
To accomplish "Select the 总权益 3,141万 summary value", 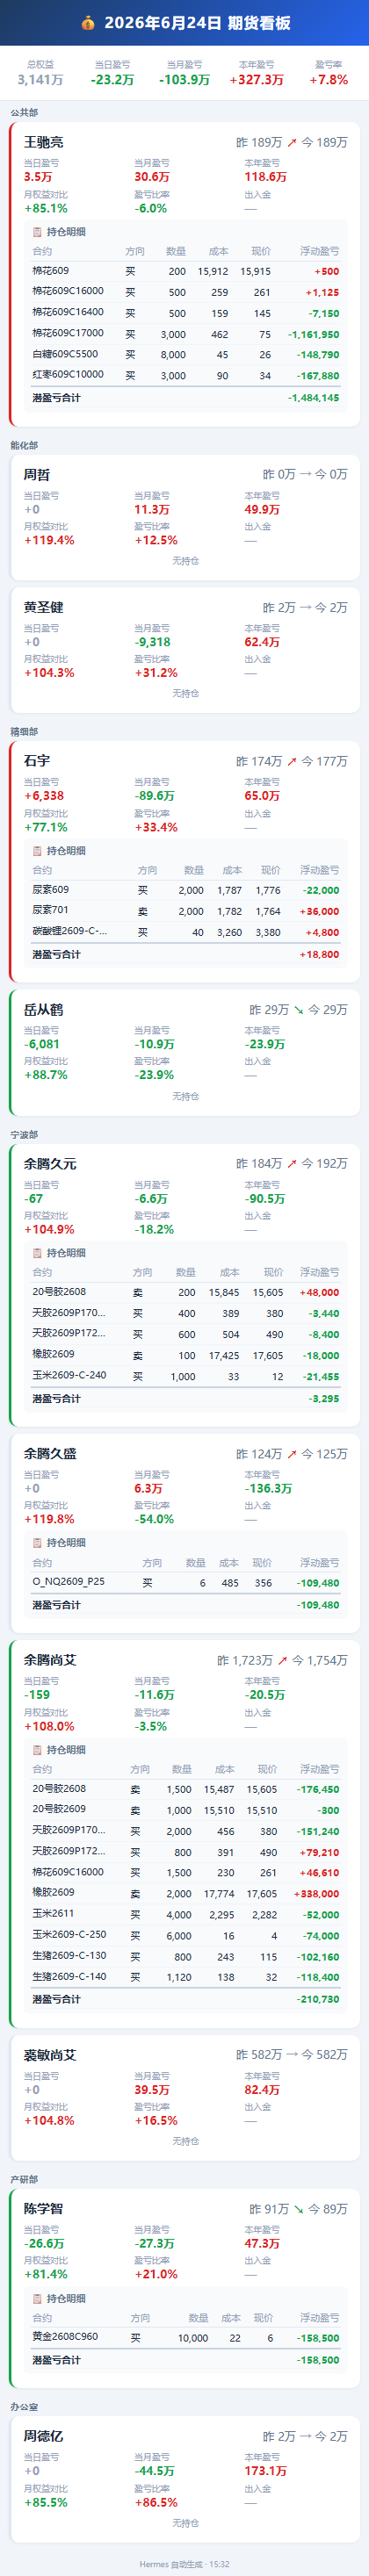I will point(40,80).
